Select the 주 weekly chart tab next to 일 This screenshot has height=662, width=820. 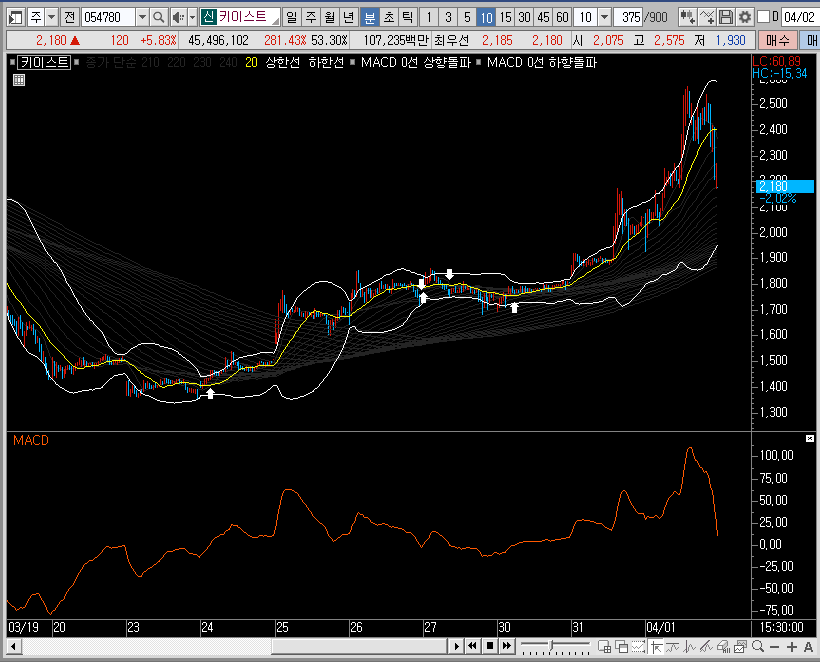click(311, 17)
